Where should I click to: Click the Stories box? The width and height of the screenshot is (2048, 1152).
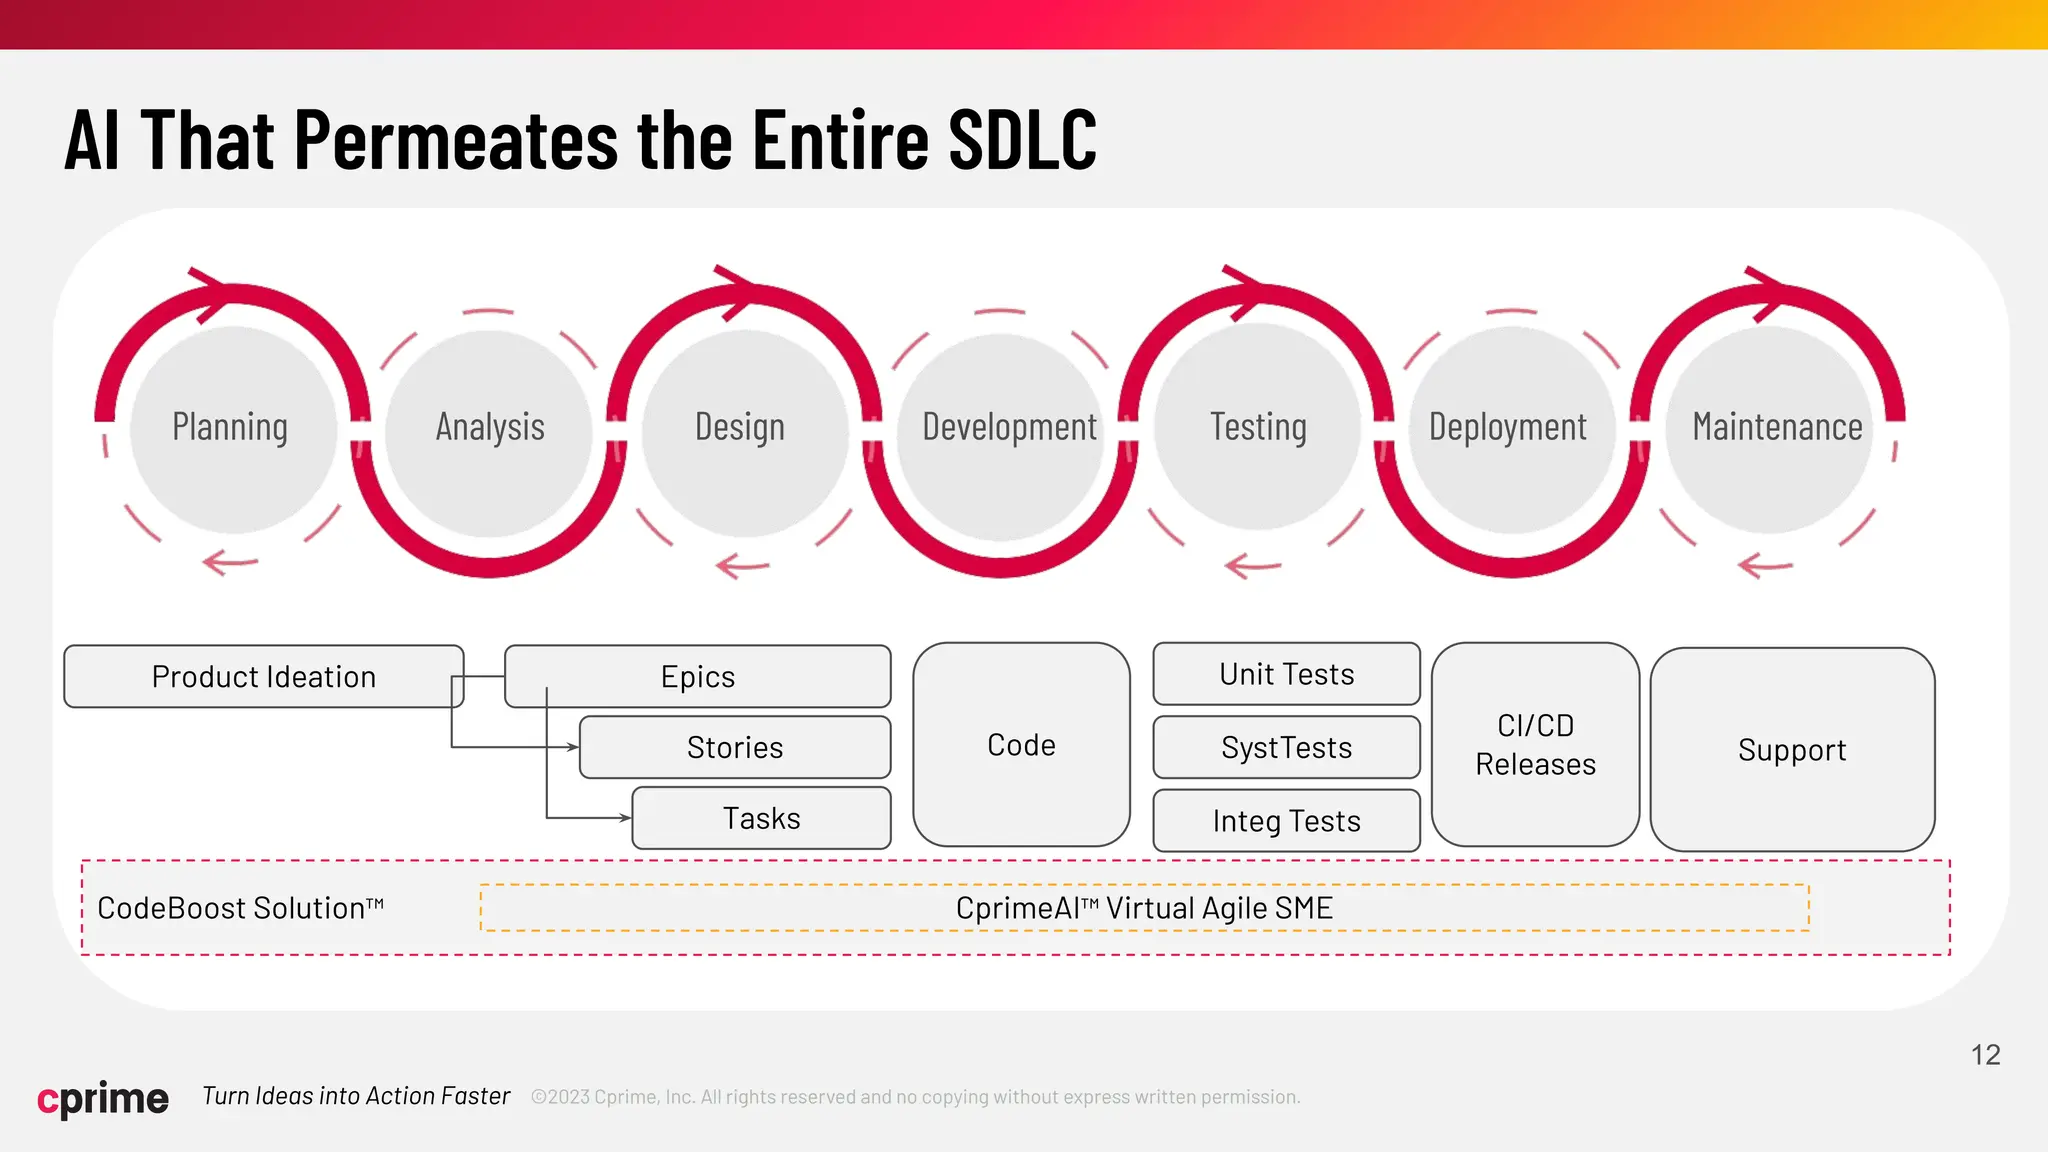pyautogui.click(x=735, y=747)
